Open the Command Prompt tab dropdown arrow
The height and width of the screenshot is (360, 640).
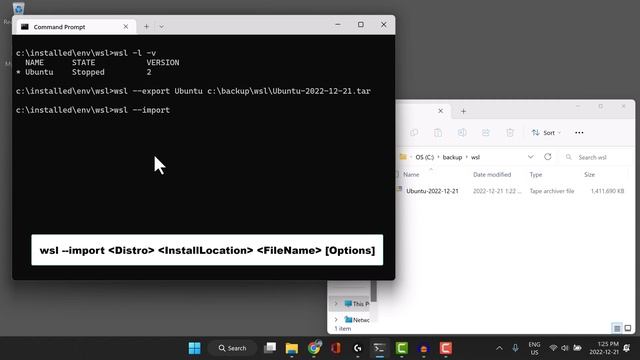(162, 27)
